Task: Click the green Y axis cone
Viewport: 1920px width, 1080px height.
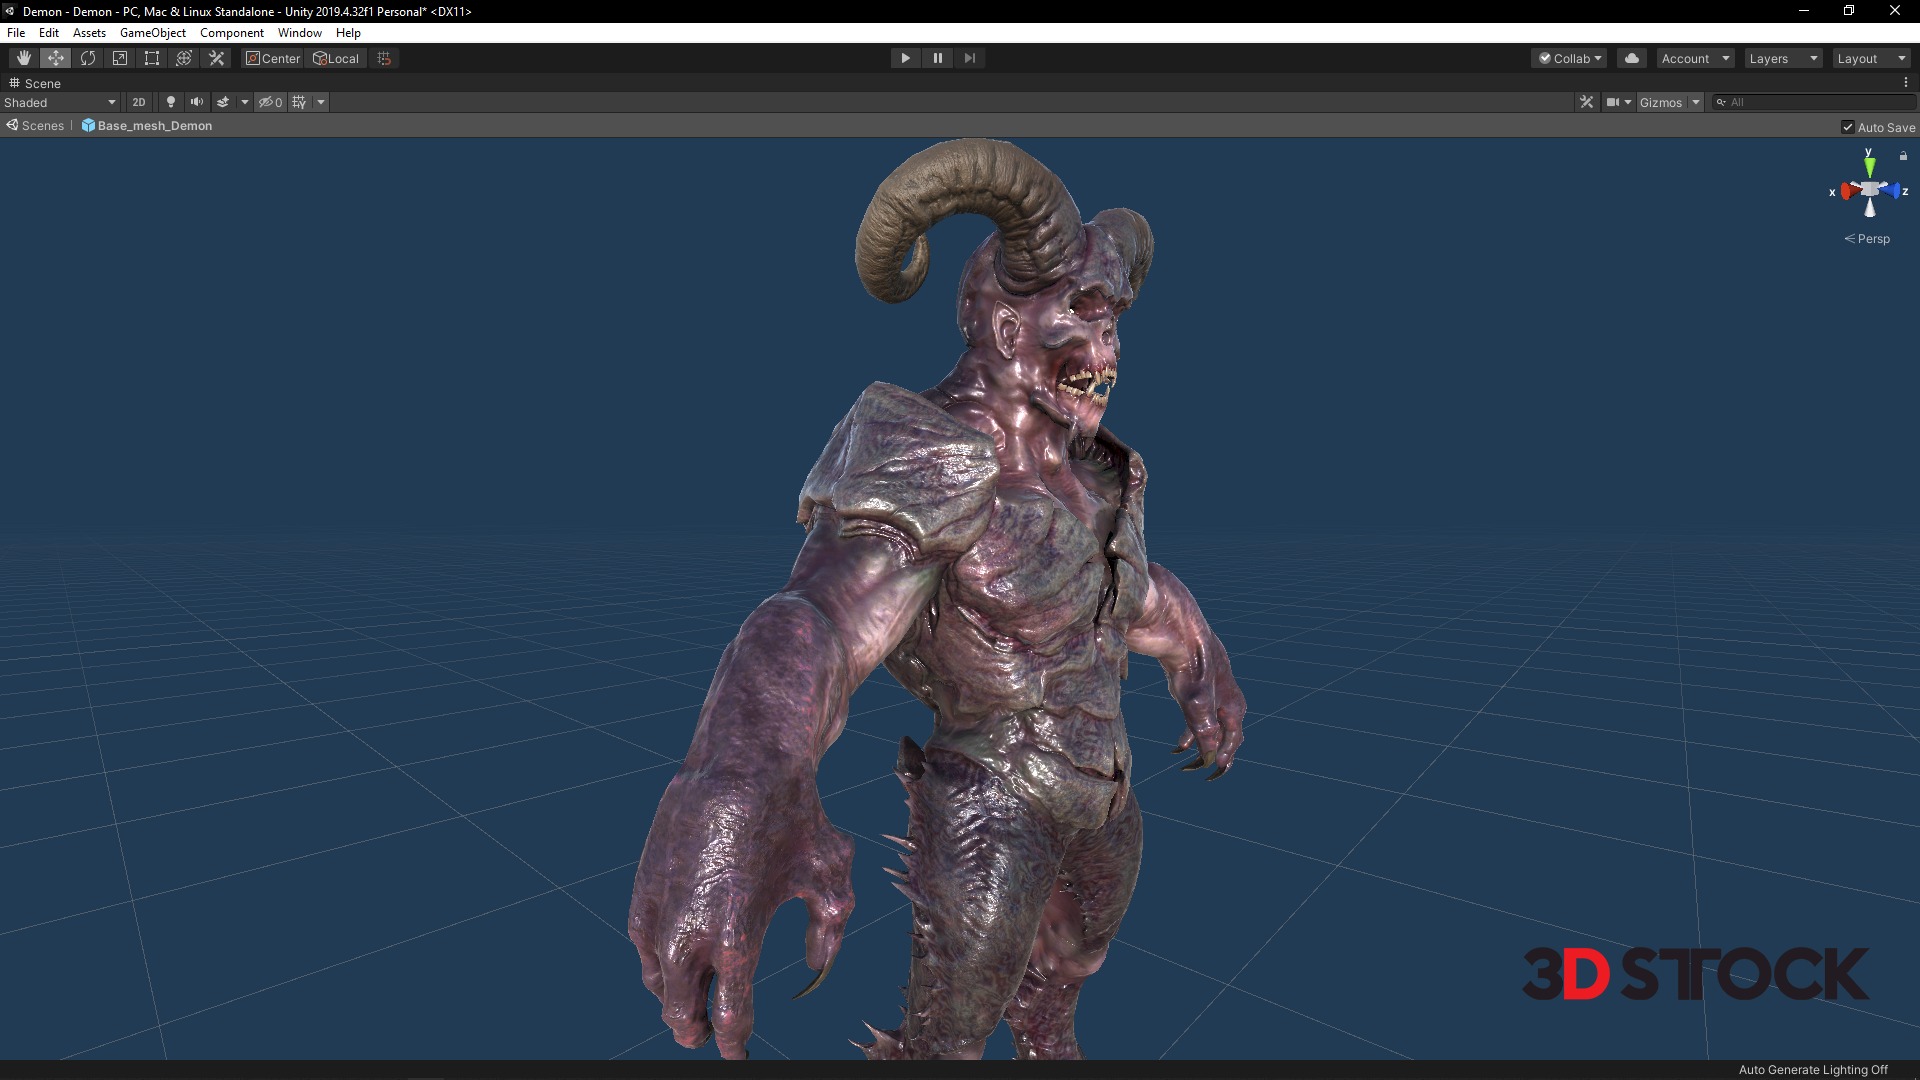Action: (1869, 166)
